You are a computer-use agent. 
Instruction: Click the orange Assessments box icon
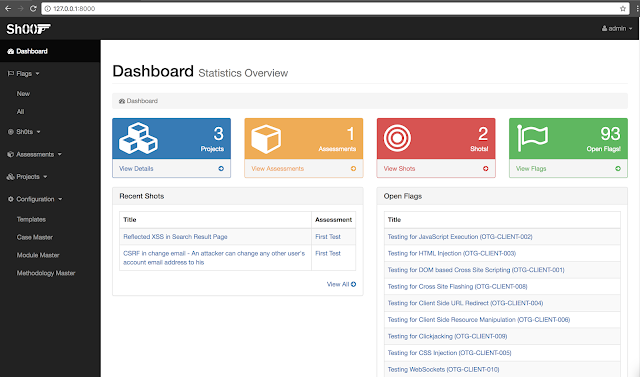266,139
